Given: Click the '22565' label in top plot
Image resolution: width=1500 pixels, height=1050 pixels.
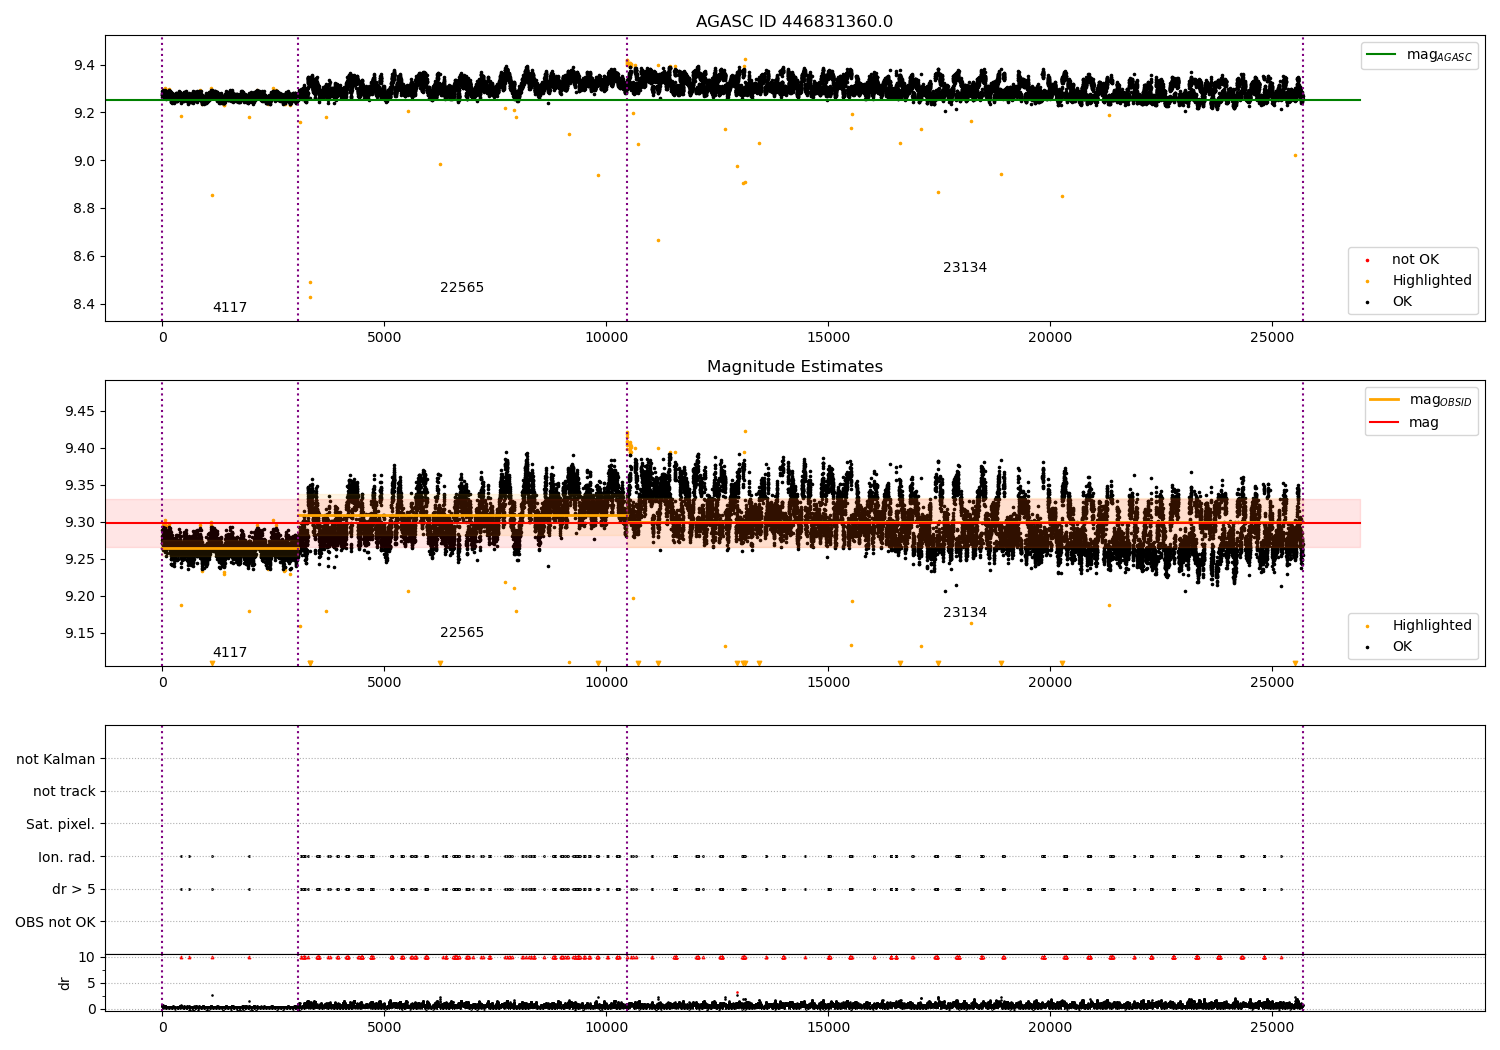Looking at the screenshot, I should (462, 288).
